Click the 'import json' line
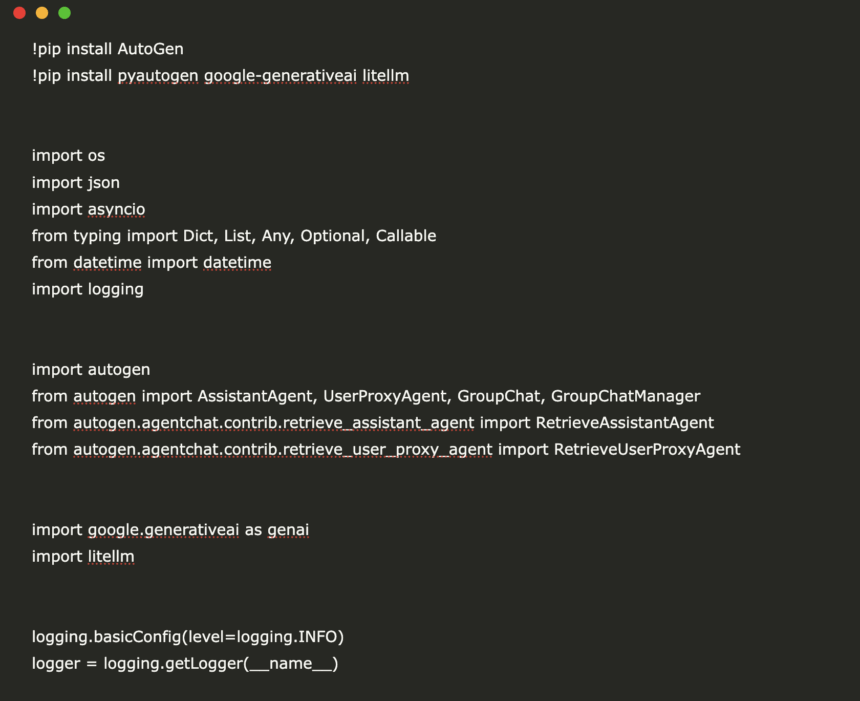This screenshot has height=701, width=860. (75, 182)
